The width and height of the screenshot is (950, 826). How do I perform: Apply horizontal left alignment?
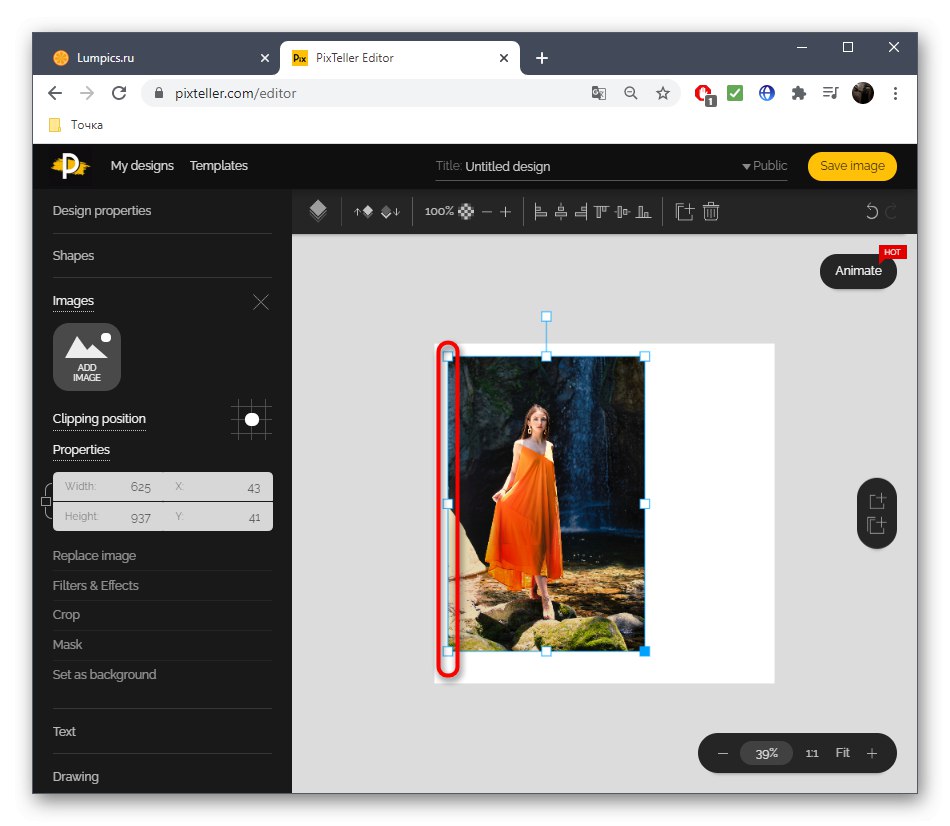(x=539, y=211)
